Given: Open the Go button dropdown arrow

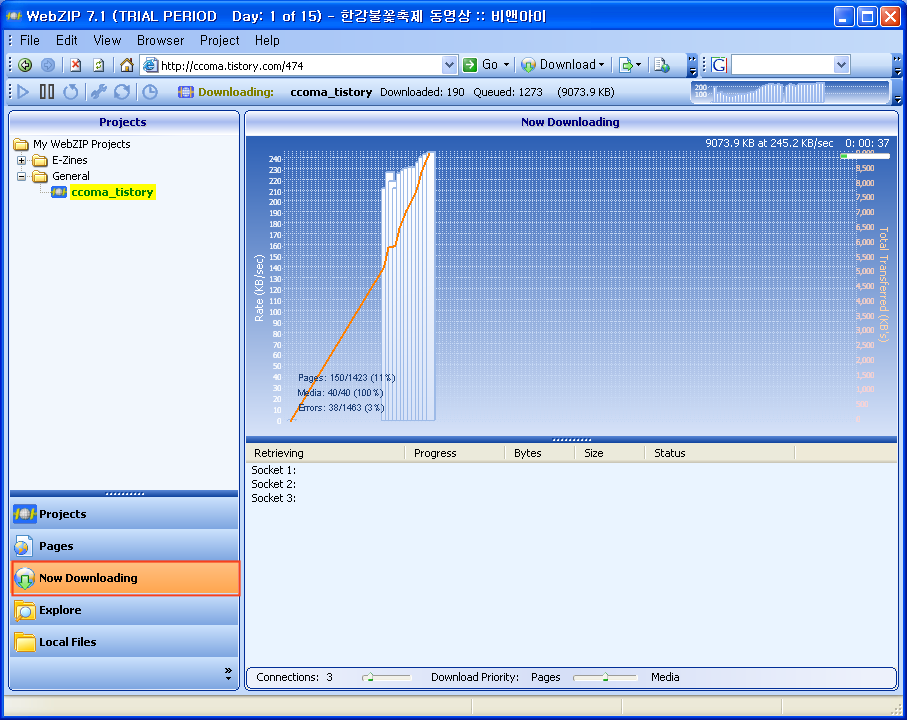Looking at the screenshot, I should (506, 65).
